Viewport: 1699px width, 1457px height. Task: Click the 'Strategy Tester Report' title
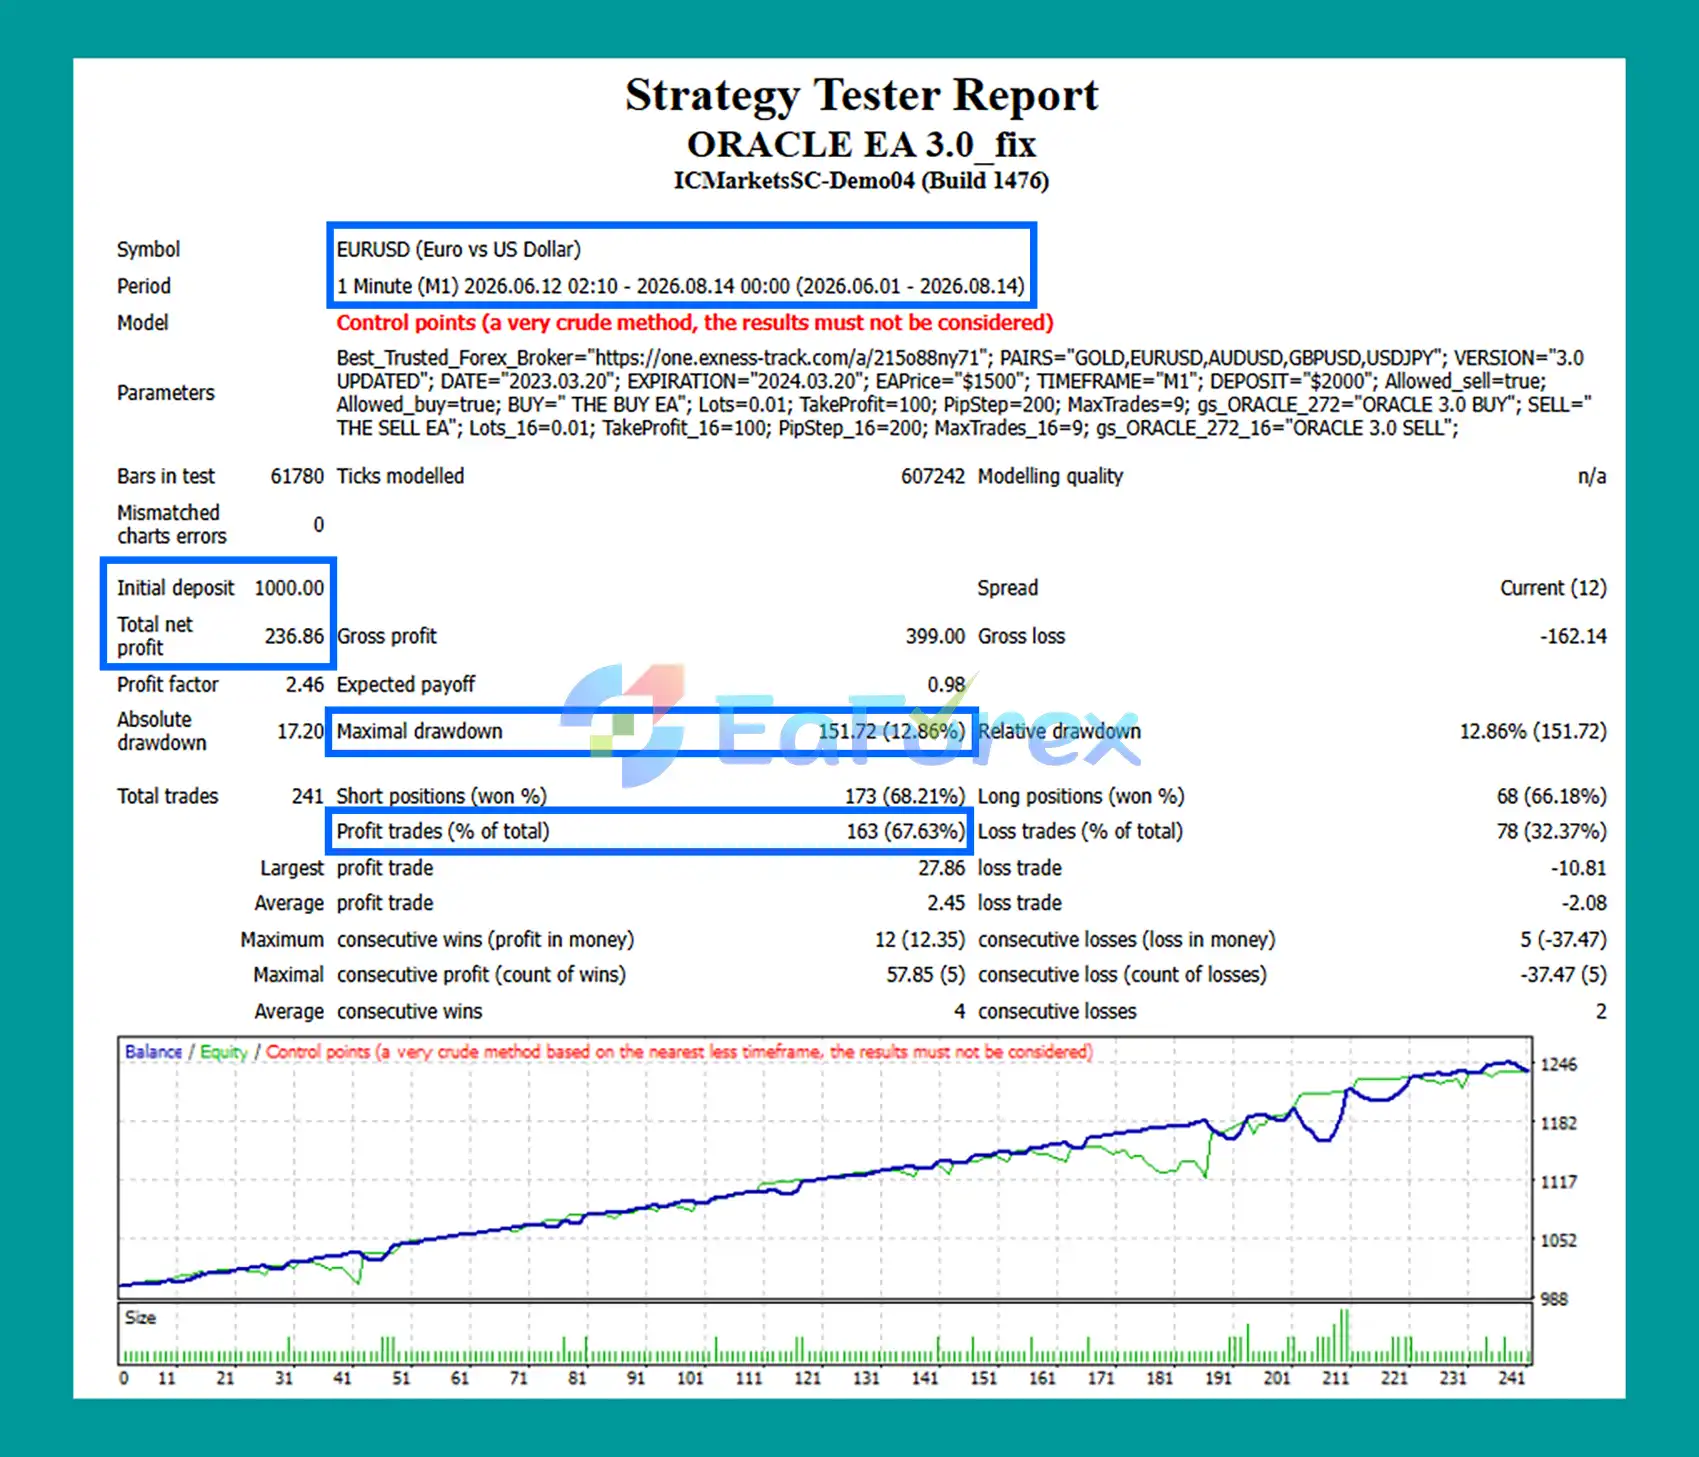861,96
